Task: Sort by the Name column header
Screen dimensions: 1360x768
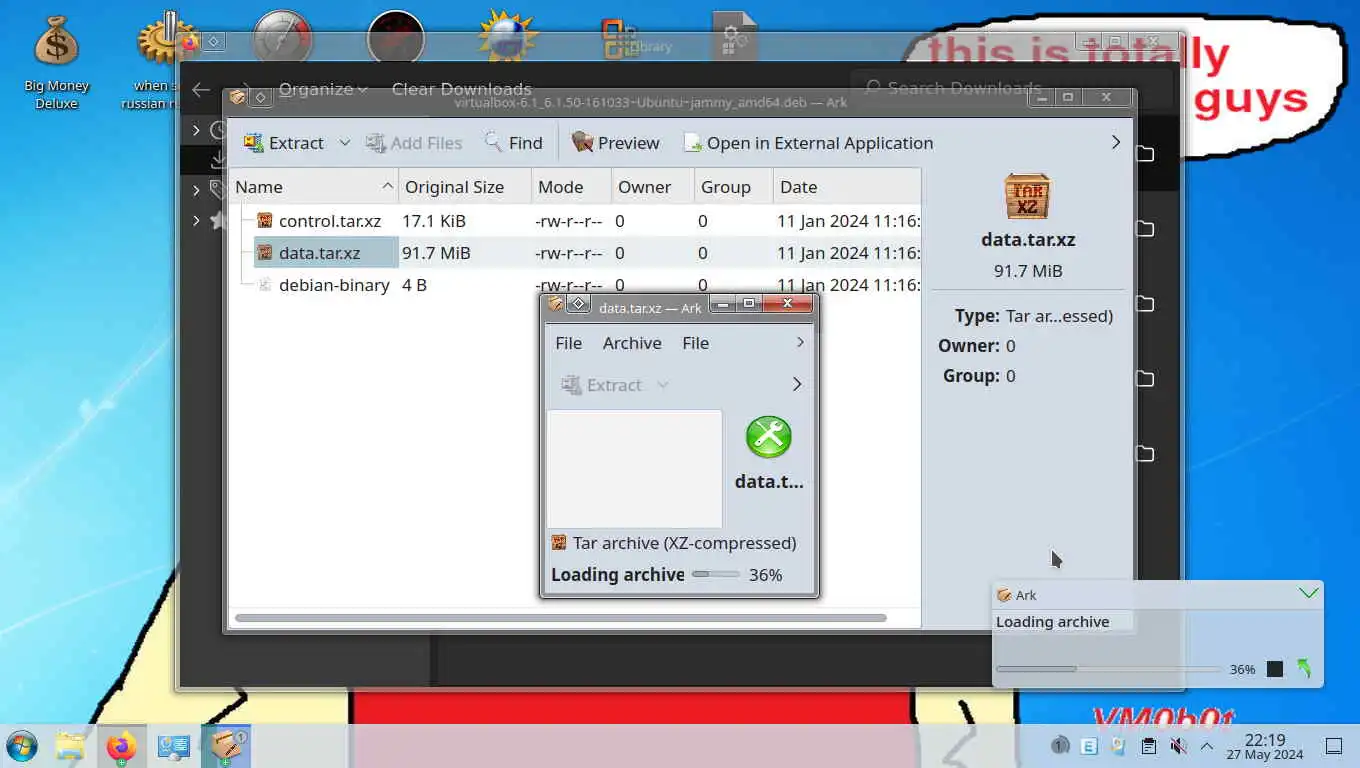Action: click(313, 187)
